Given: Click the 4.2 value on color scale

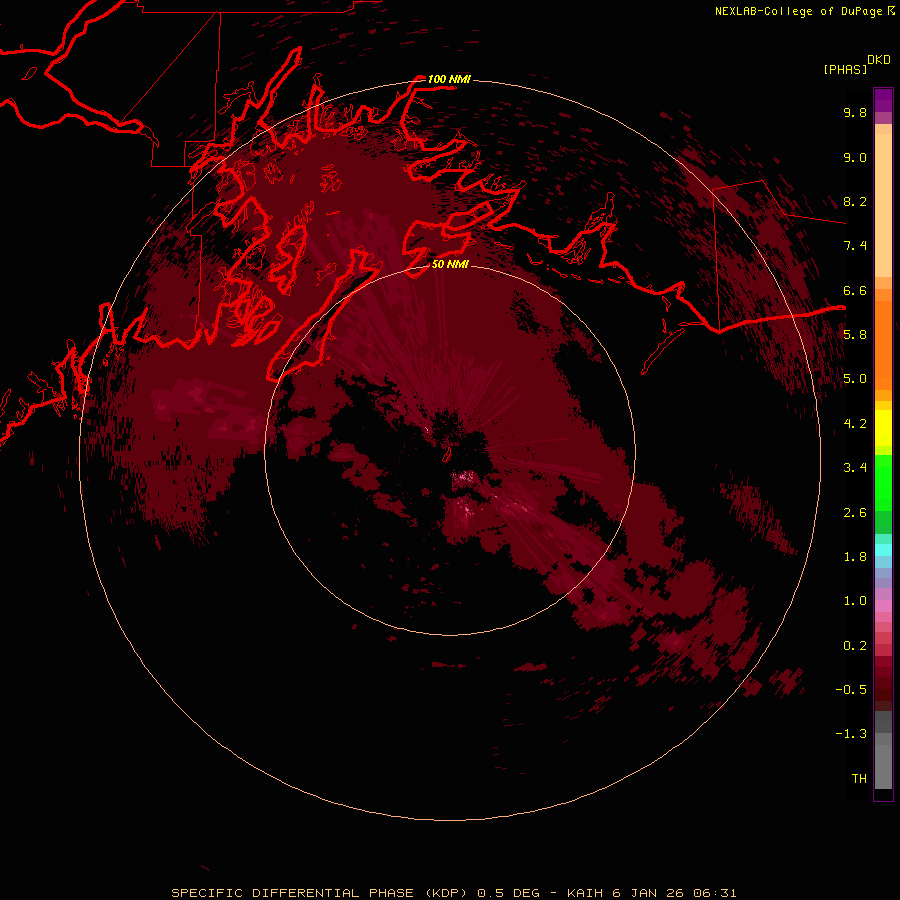Looking at the screenshot, I should 855,424.
